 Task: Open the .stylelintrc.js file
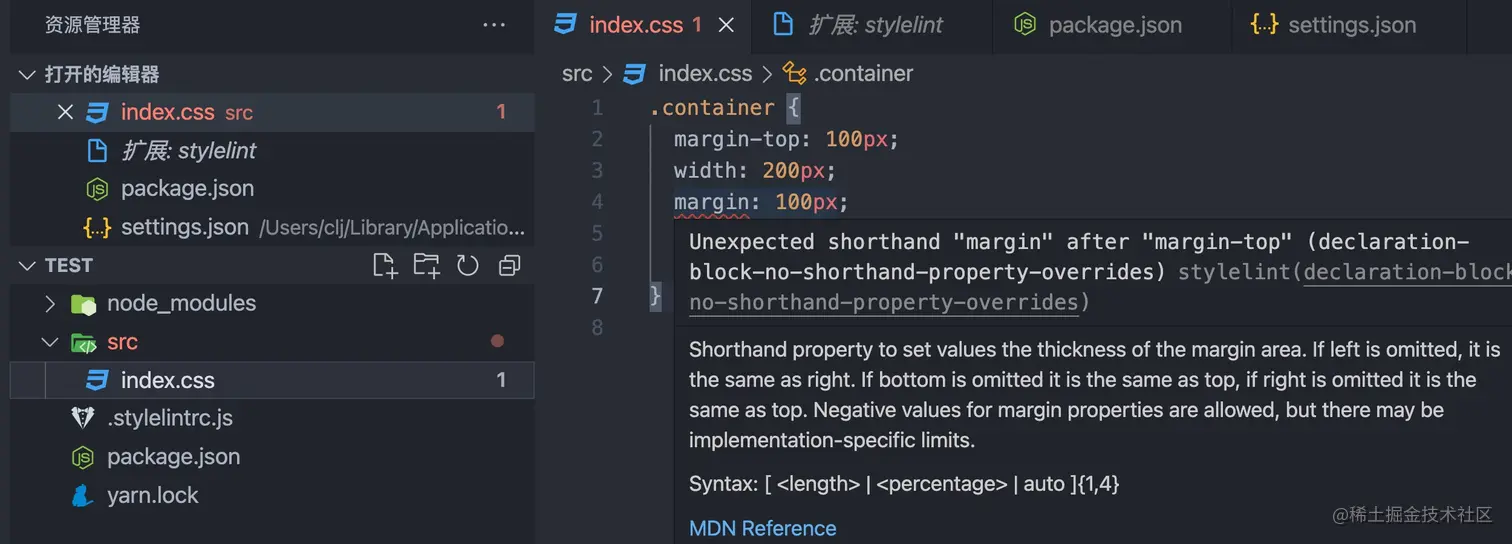click(272, 418)
